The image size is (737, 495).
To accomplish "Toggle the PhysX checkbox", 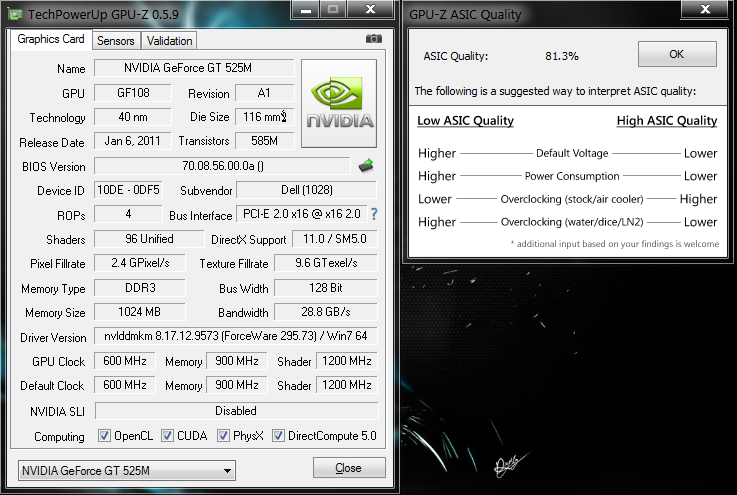I will [x=223, y=436].
